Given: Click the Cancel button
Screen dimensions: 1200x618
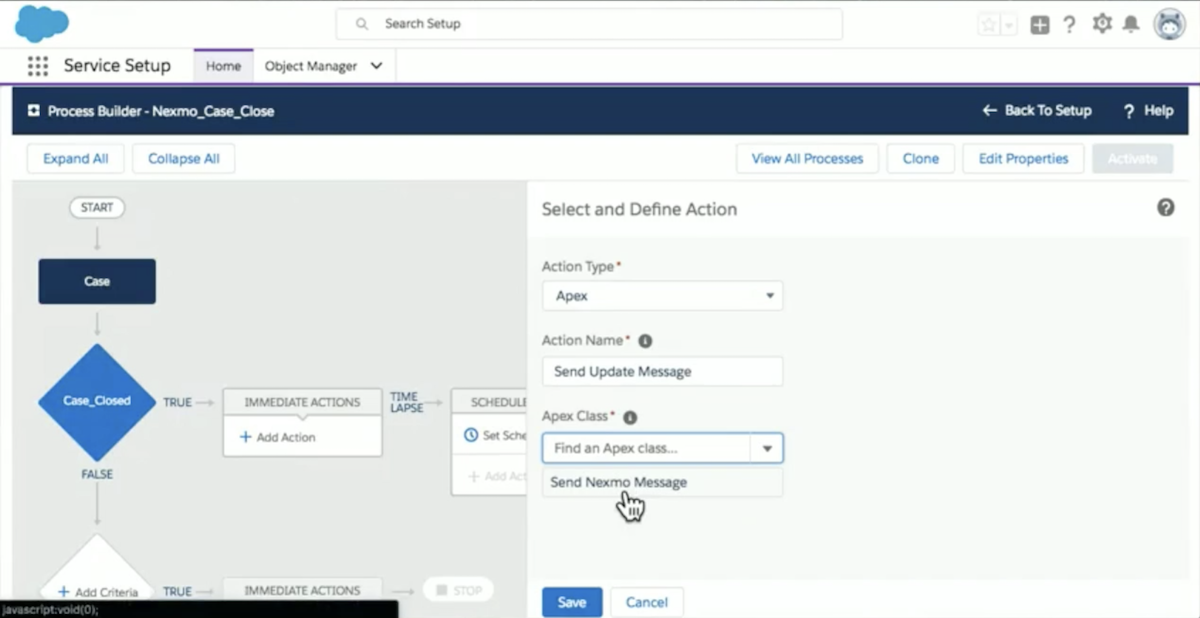Looking at the screenshot, I should tap(647, 602).
